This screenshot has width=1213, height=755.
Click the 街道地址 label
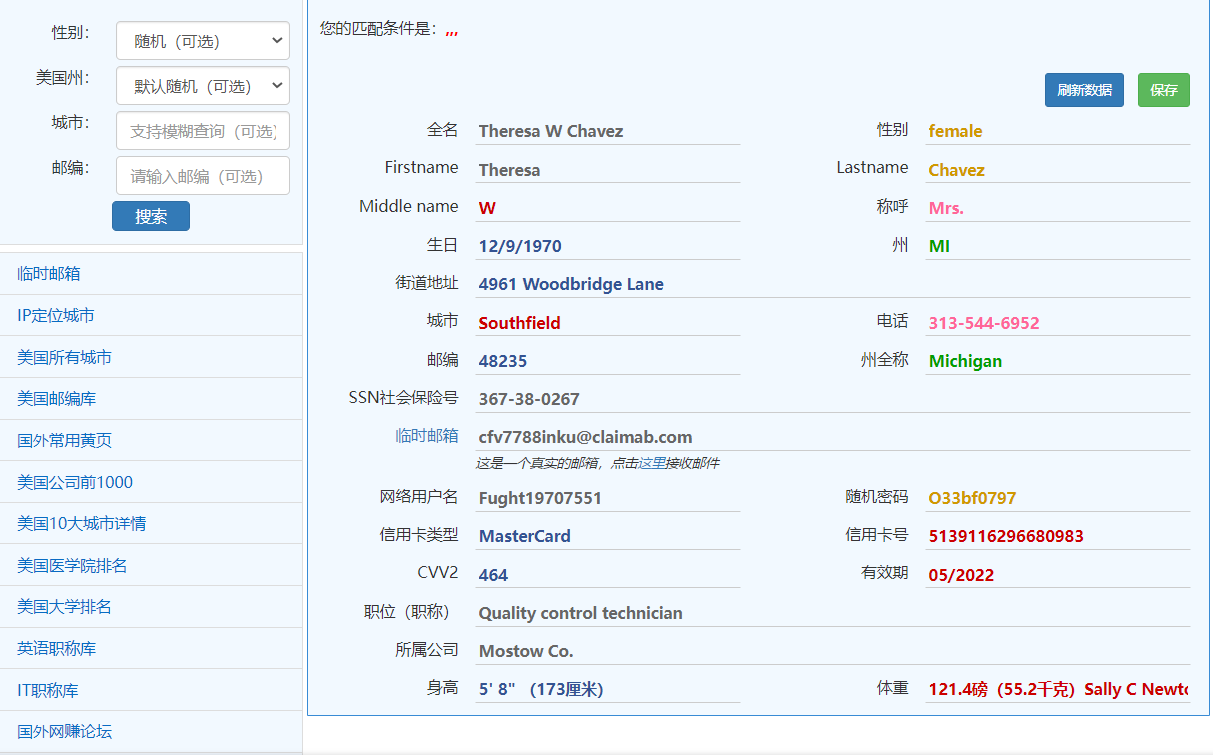427,282
